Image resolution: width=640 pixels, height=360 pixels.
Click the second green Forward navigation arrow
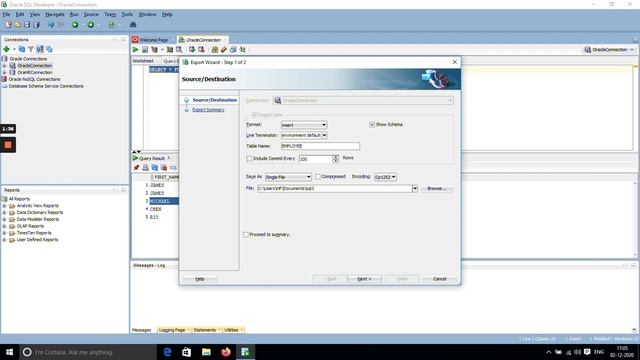(91, 25)
